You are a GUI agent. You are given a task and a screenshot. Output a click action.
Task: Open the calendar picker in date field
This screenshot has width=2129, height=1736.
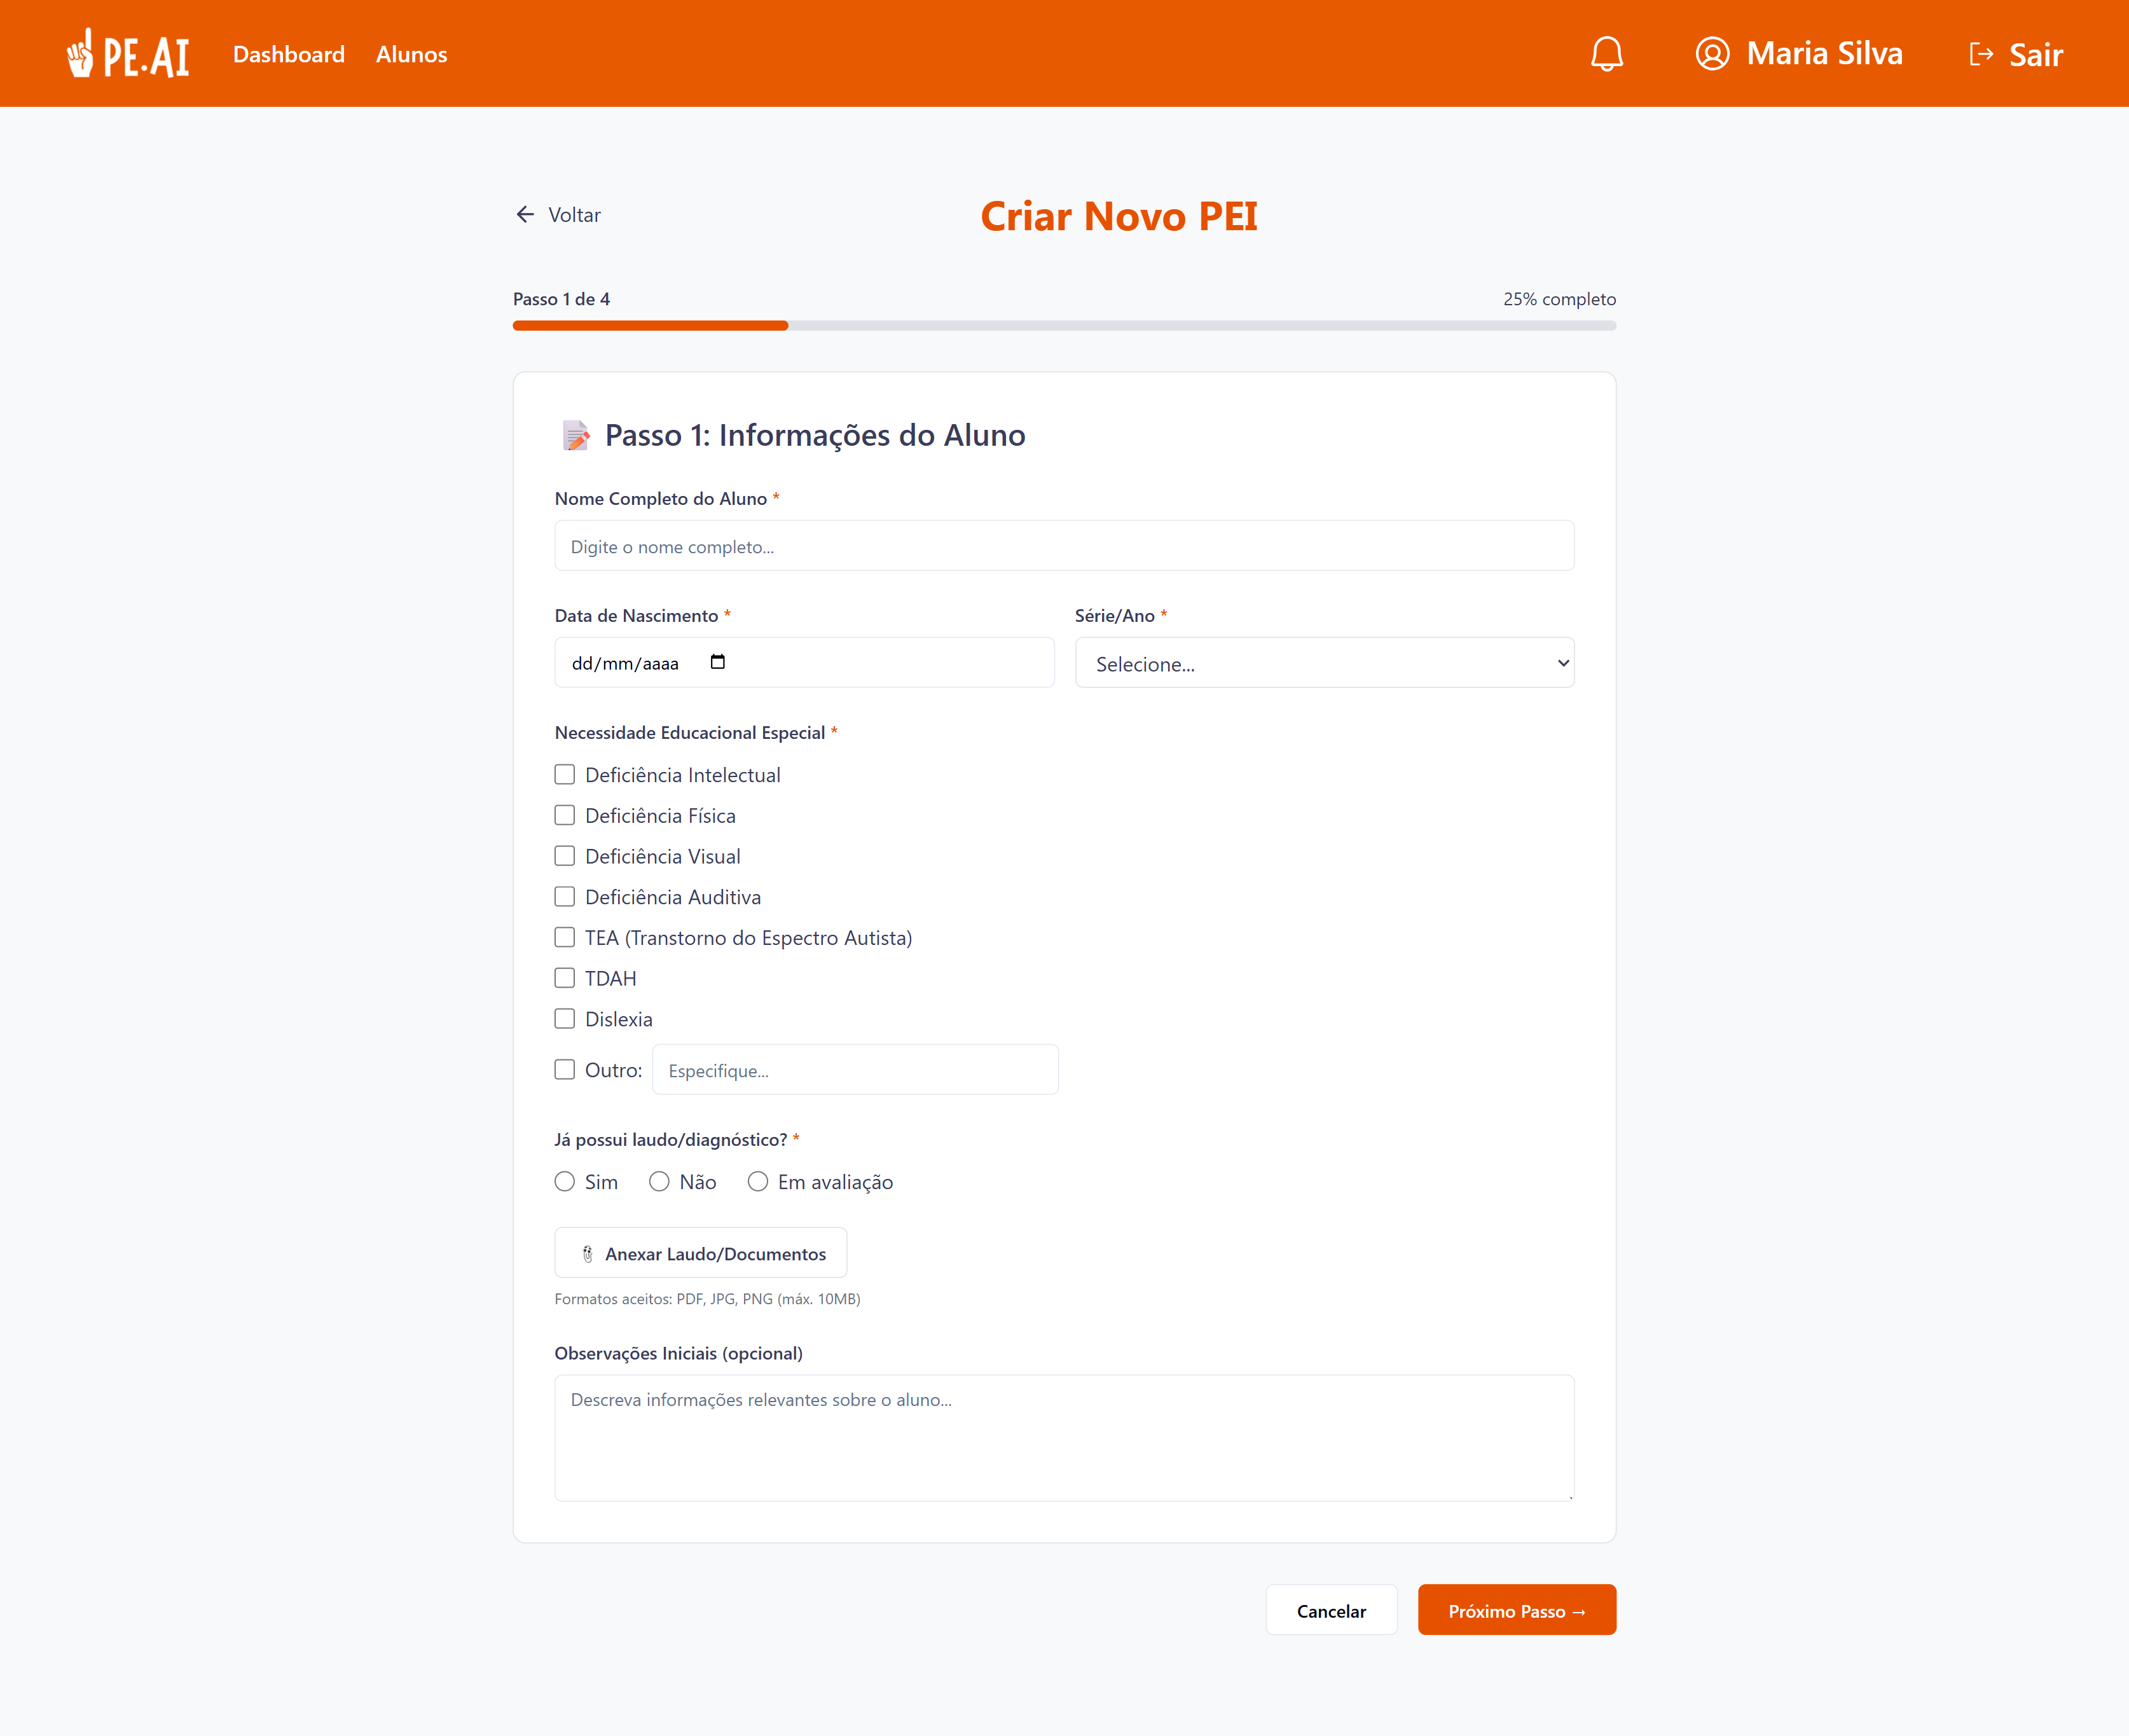point(717,662)
